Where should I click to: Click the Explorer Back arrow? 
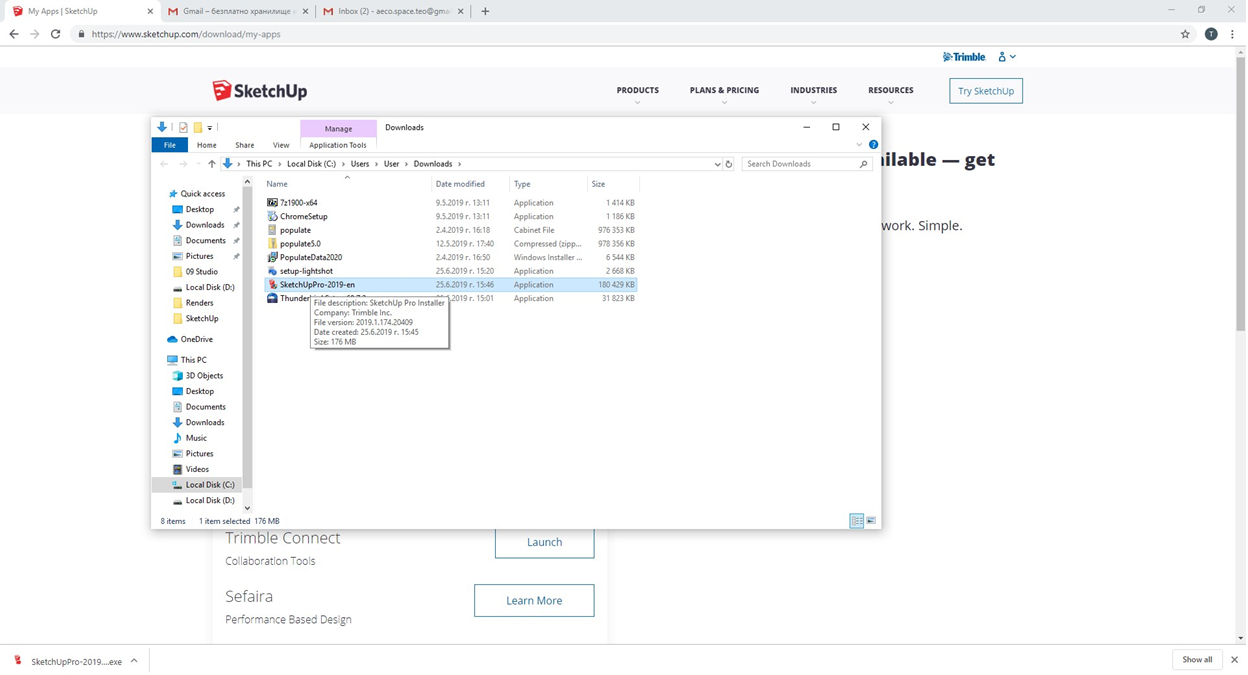(x=164, y=164)
